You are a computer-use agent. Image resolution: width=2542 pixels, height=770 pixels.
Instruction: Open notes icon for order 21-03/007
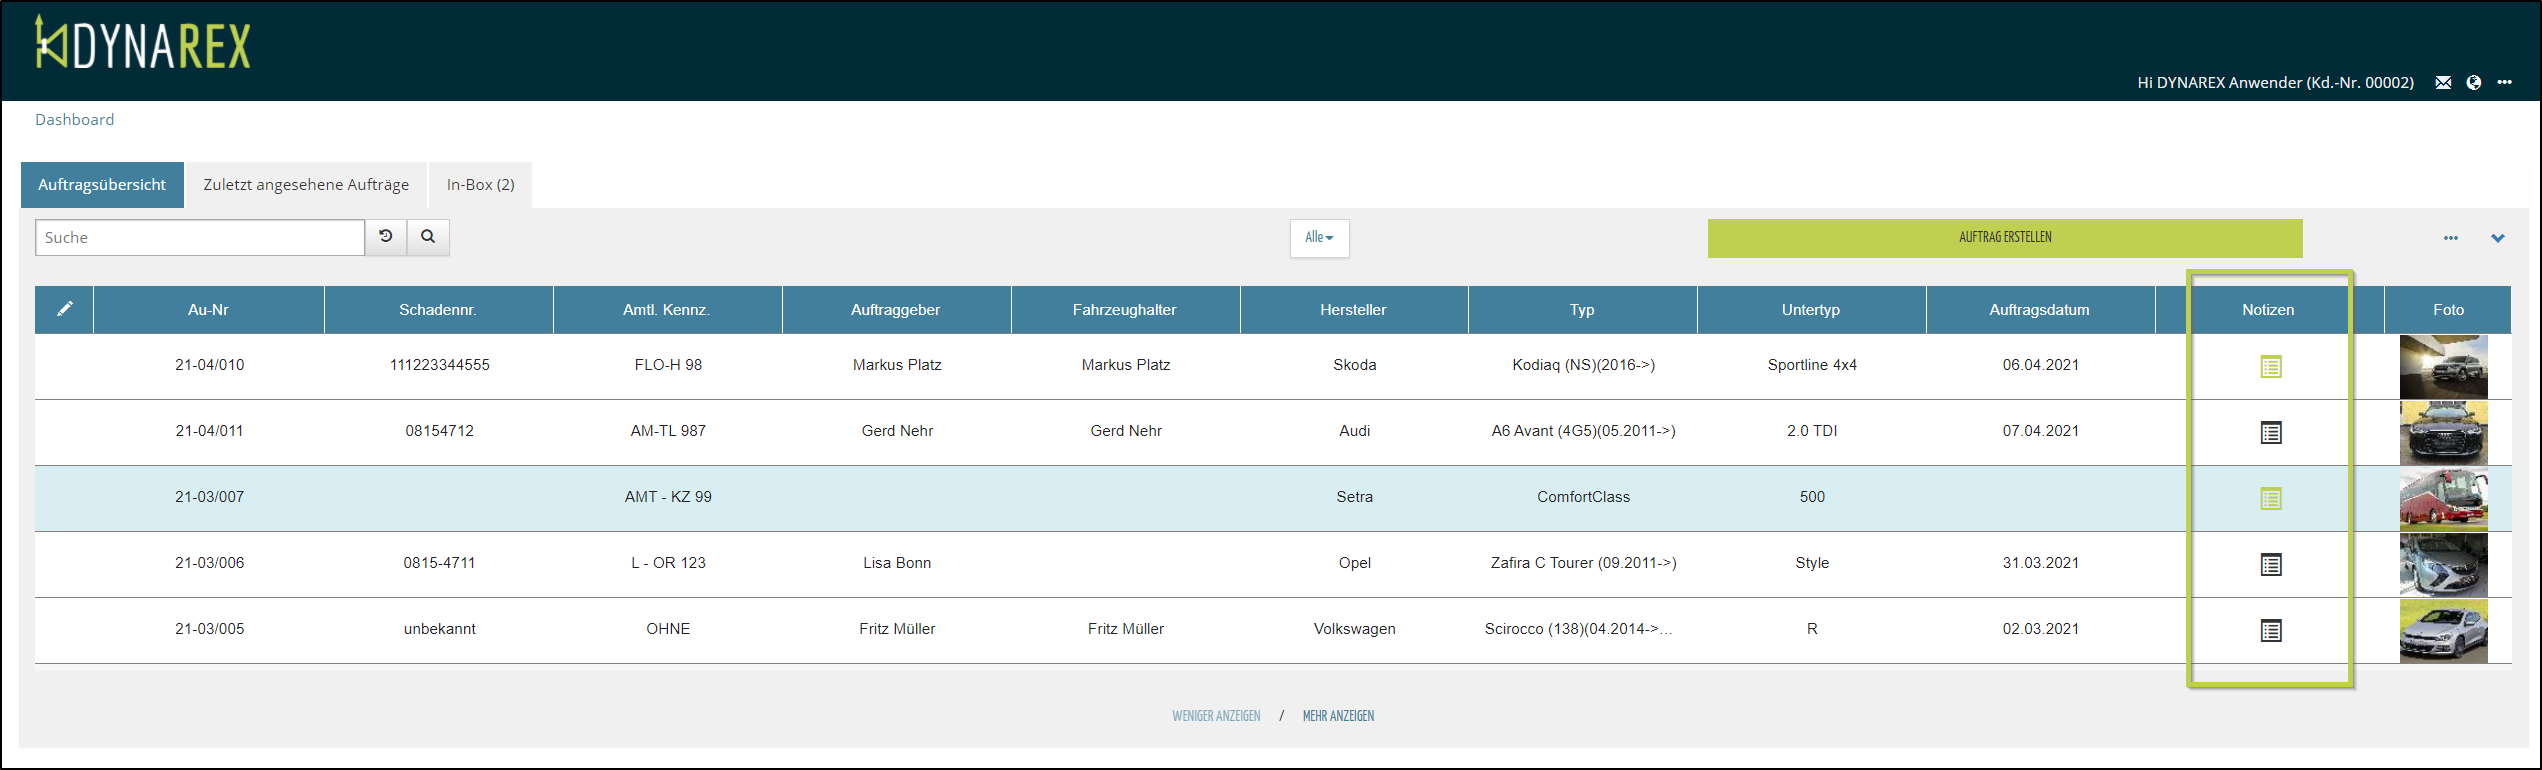pos(2271,499)
